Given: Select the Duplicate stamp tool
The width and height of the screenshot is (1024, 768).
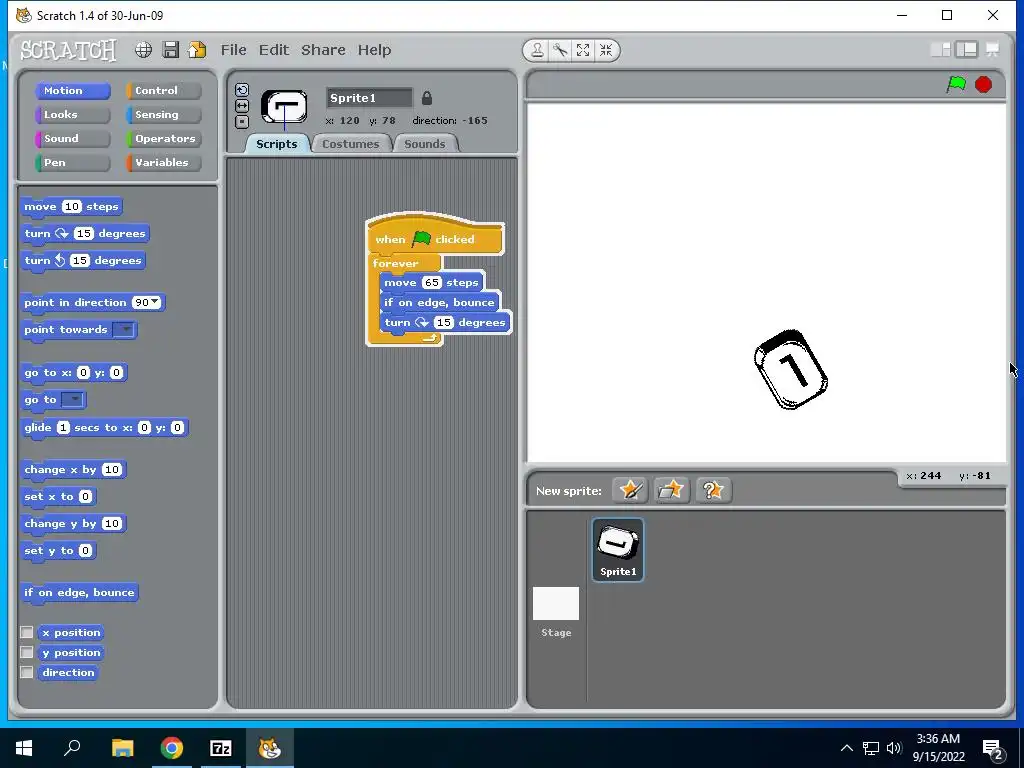Looking at the screenshot, I should 537,50.
